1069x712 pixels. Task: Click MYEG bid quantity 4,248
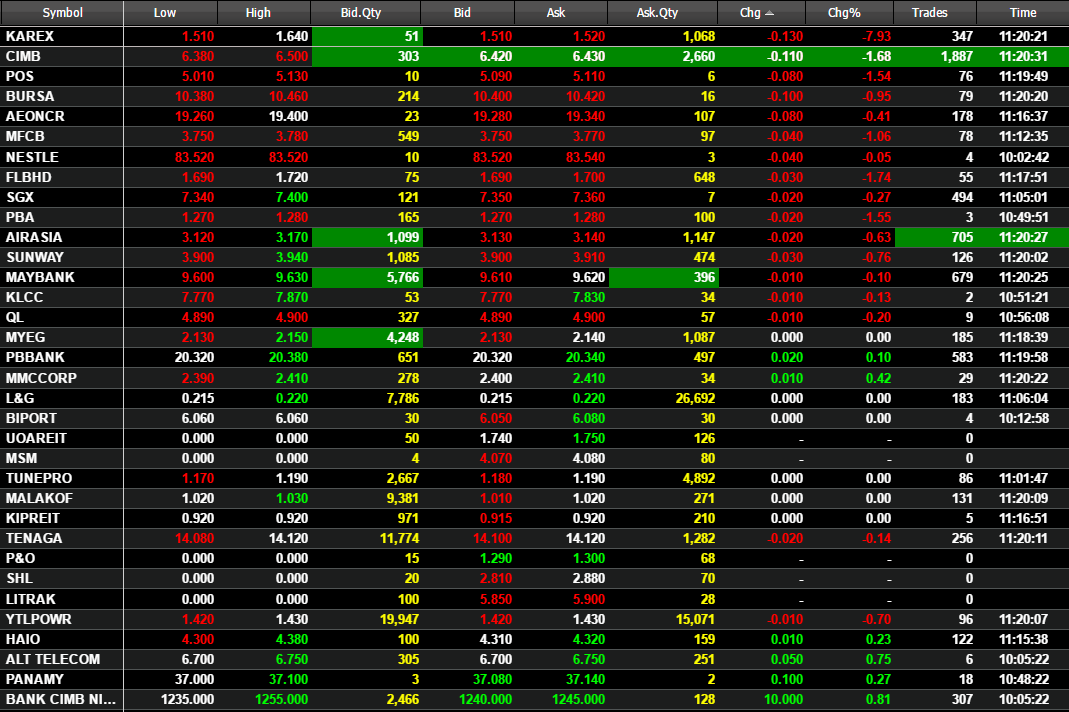(403, 337)
